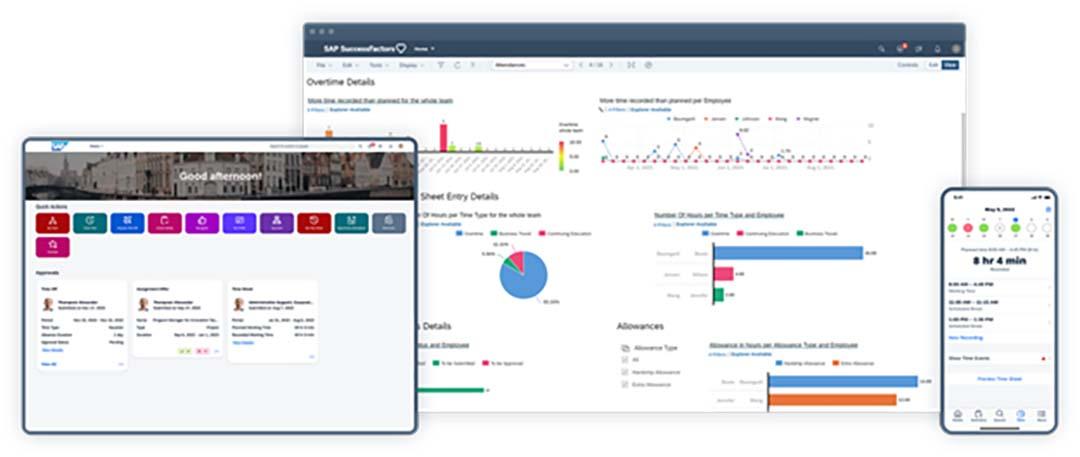This screenshot has height=457, width=1080.
Task: Click the fullscreen expand icon in report toolbar
Action: 632,65
